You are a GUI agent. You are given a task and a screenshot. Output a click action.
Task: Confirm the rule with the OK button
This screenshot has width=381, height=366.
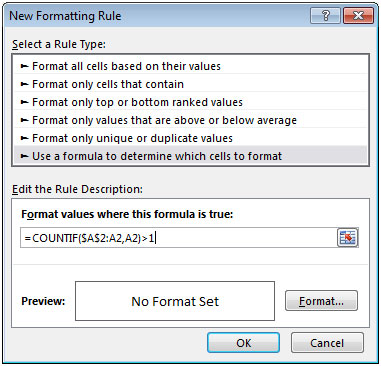pos(243,343)
